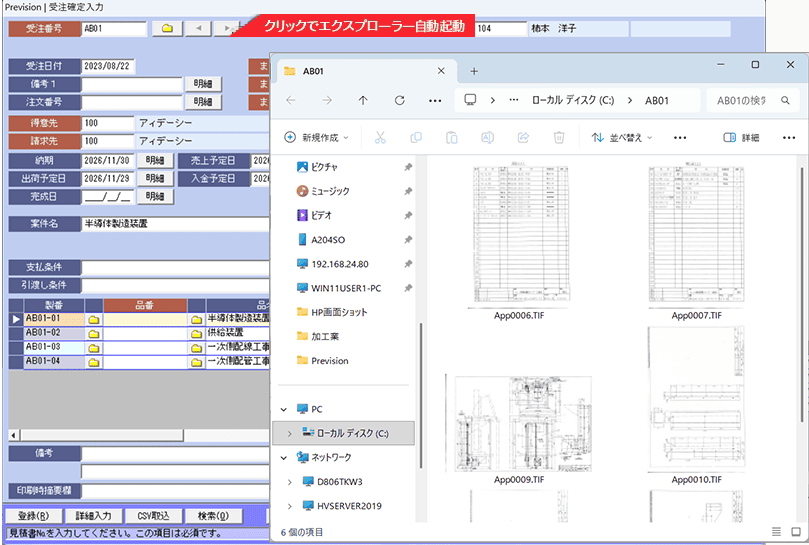Toggle the 詳細 details pane
809x545 pixels.
741,138
